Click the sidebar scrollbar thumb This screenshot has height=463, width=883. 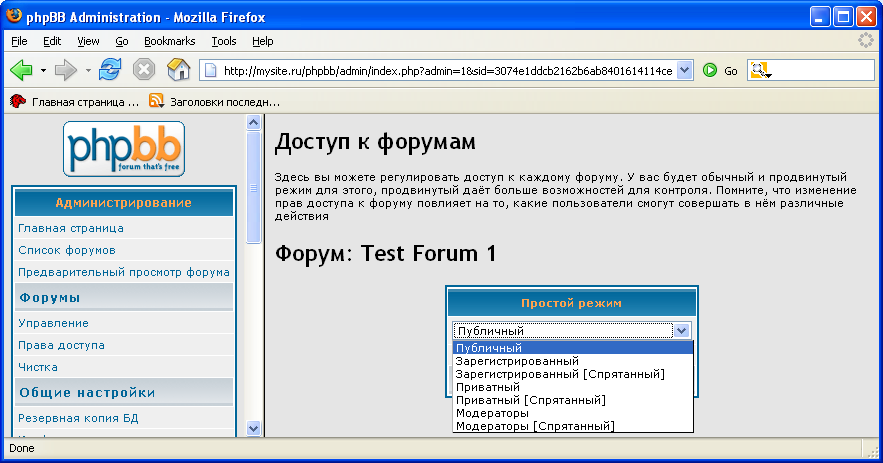[x=253, y=188]
